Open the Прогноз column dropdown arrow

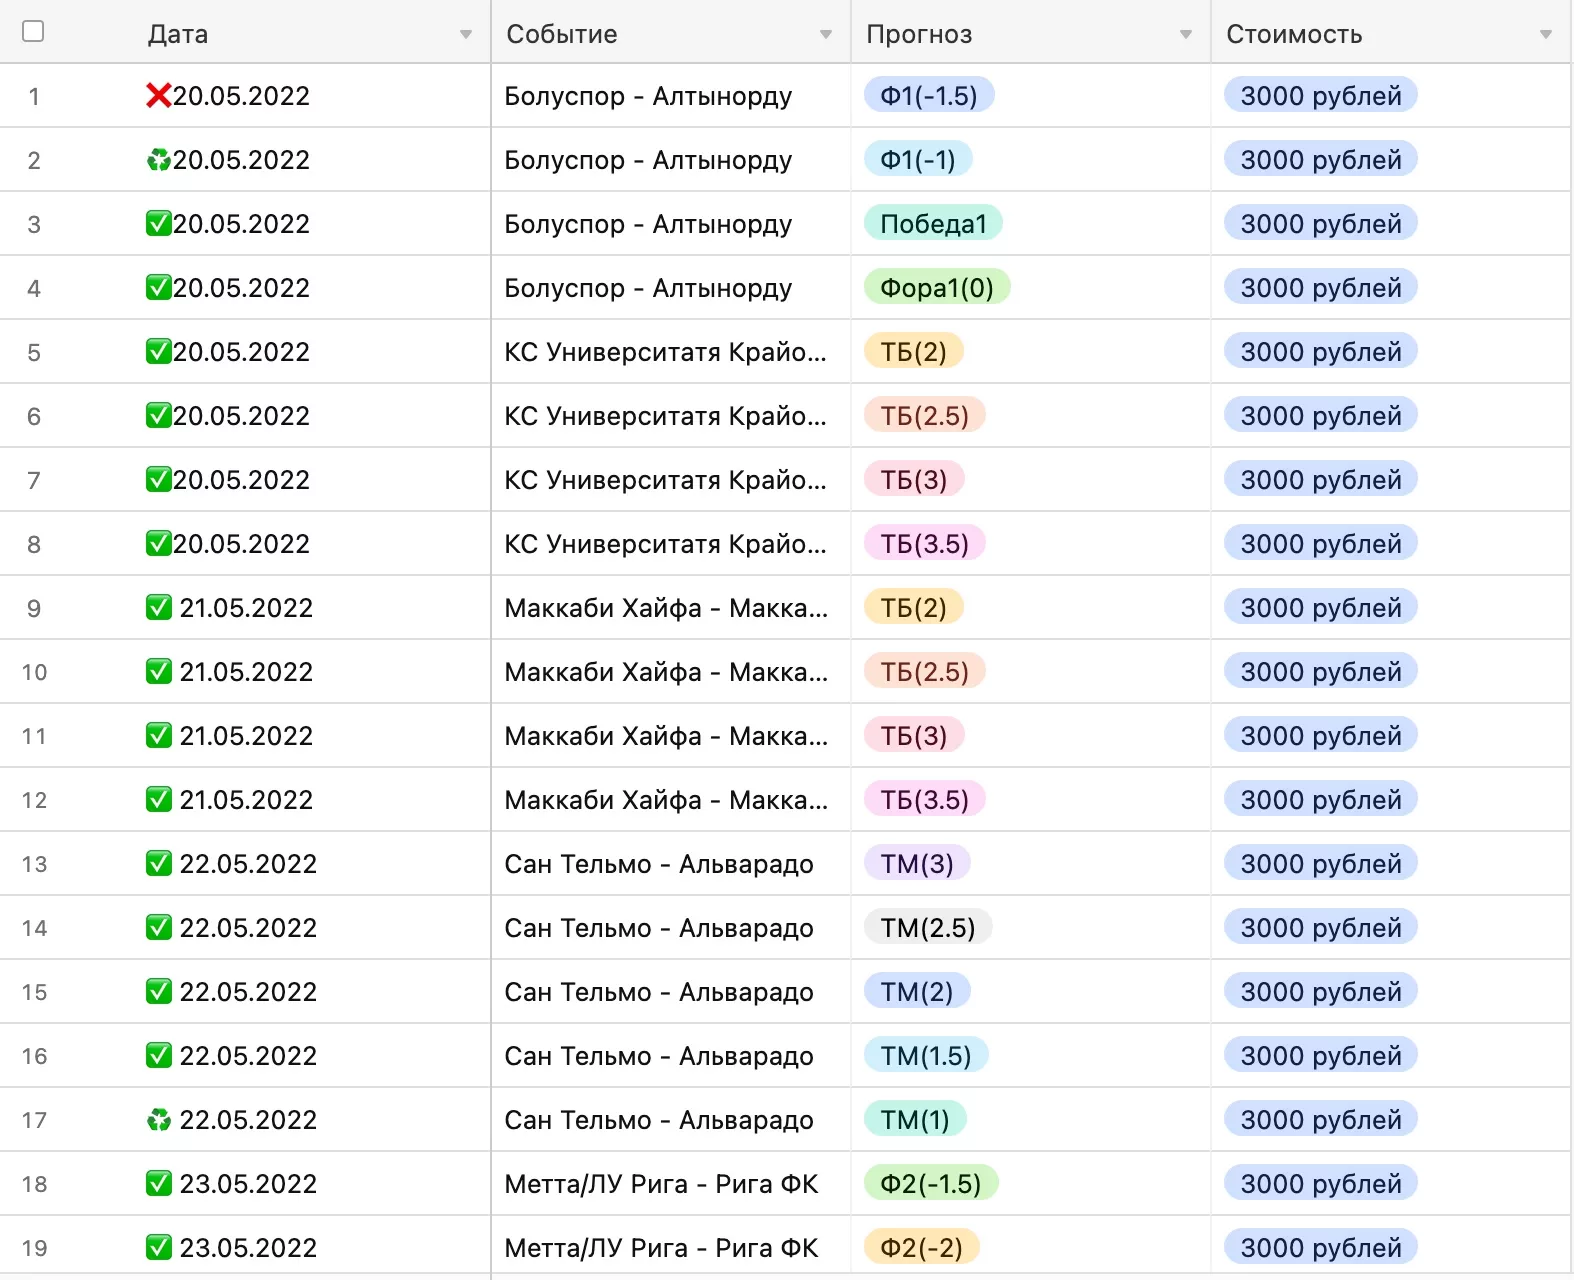click(1185, 35)
